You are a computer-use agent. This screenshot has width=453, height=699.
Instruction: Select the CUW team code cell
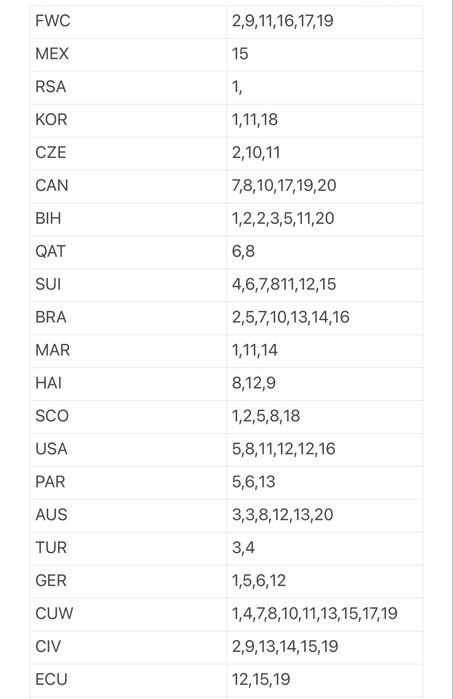[128, 615]
